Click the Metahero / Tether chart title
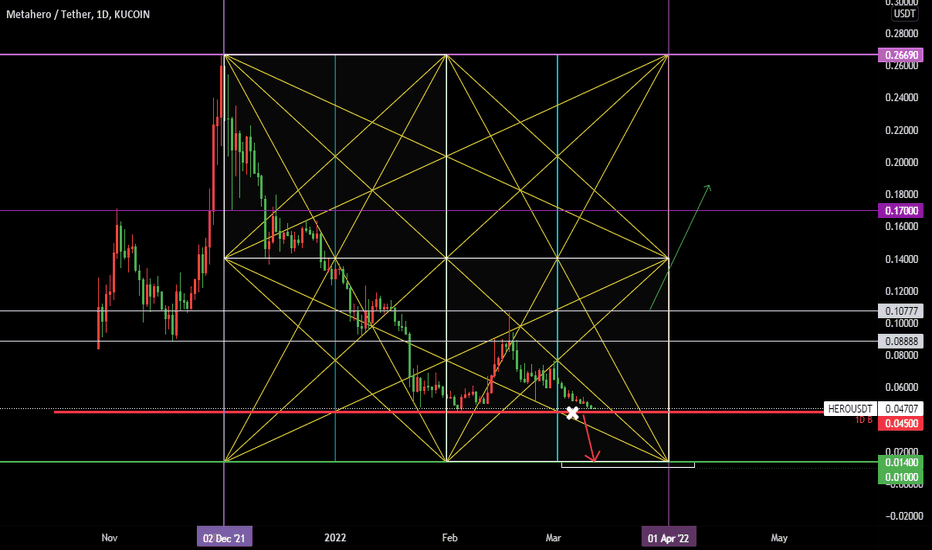The image size is (932, 550). 78,14
